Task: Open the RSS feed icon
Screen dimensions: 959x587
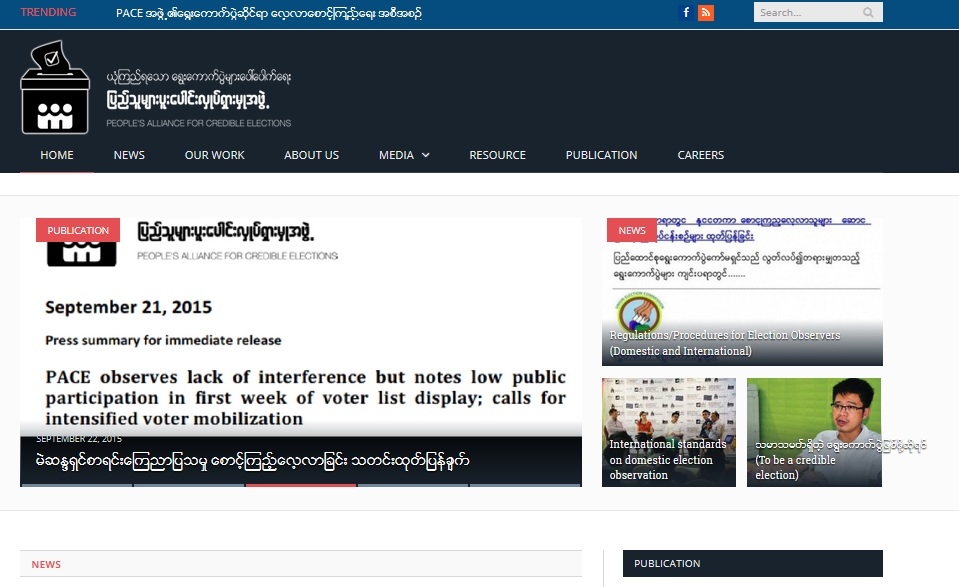Action: click(706, 13)
